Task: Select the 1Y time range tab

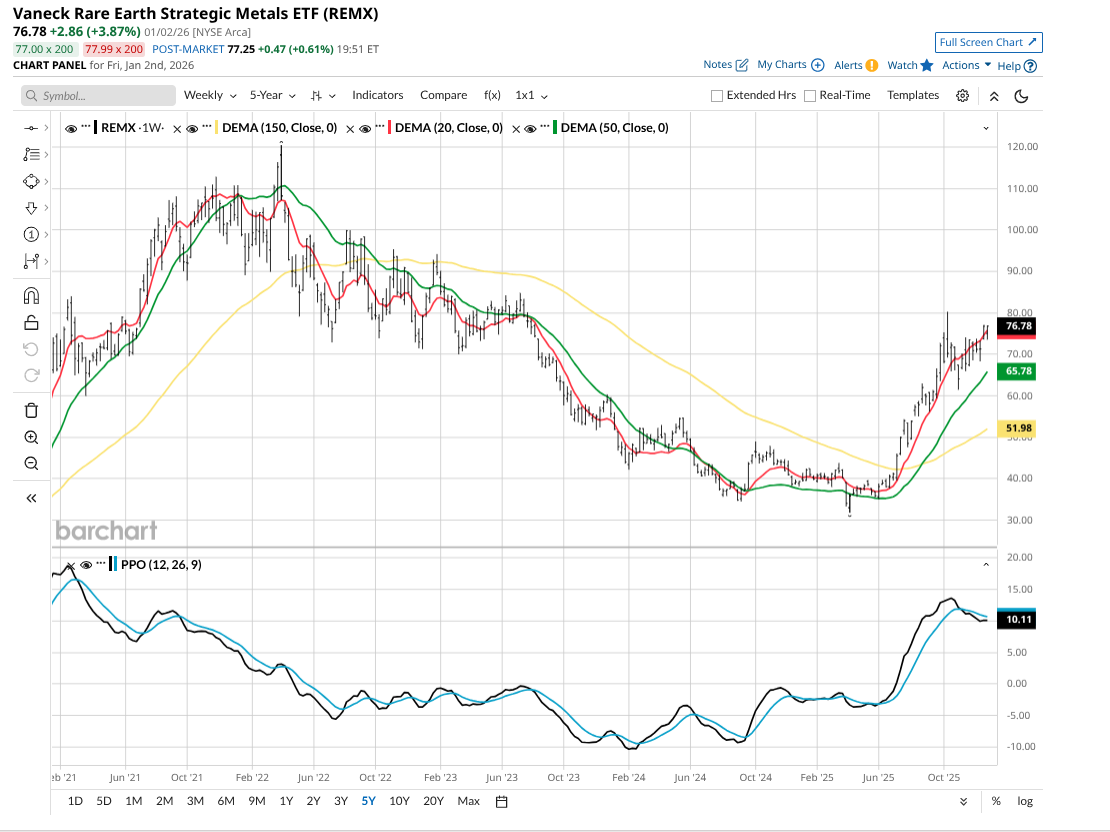Action: point(286,801)
